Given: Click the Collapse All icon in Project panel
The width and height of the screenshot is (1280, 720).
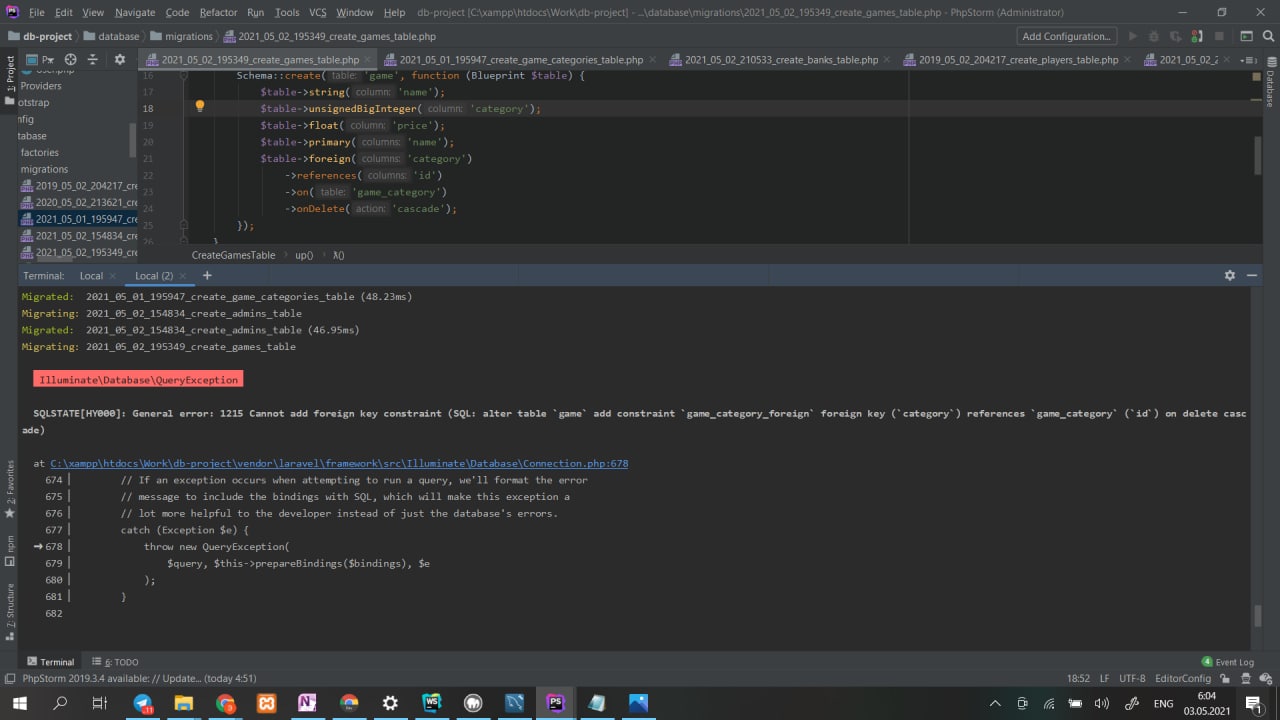Looking at the screenshot, I should (x=93, y=60).
